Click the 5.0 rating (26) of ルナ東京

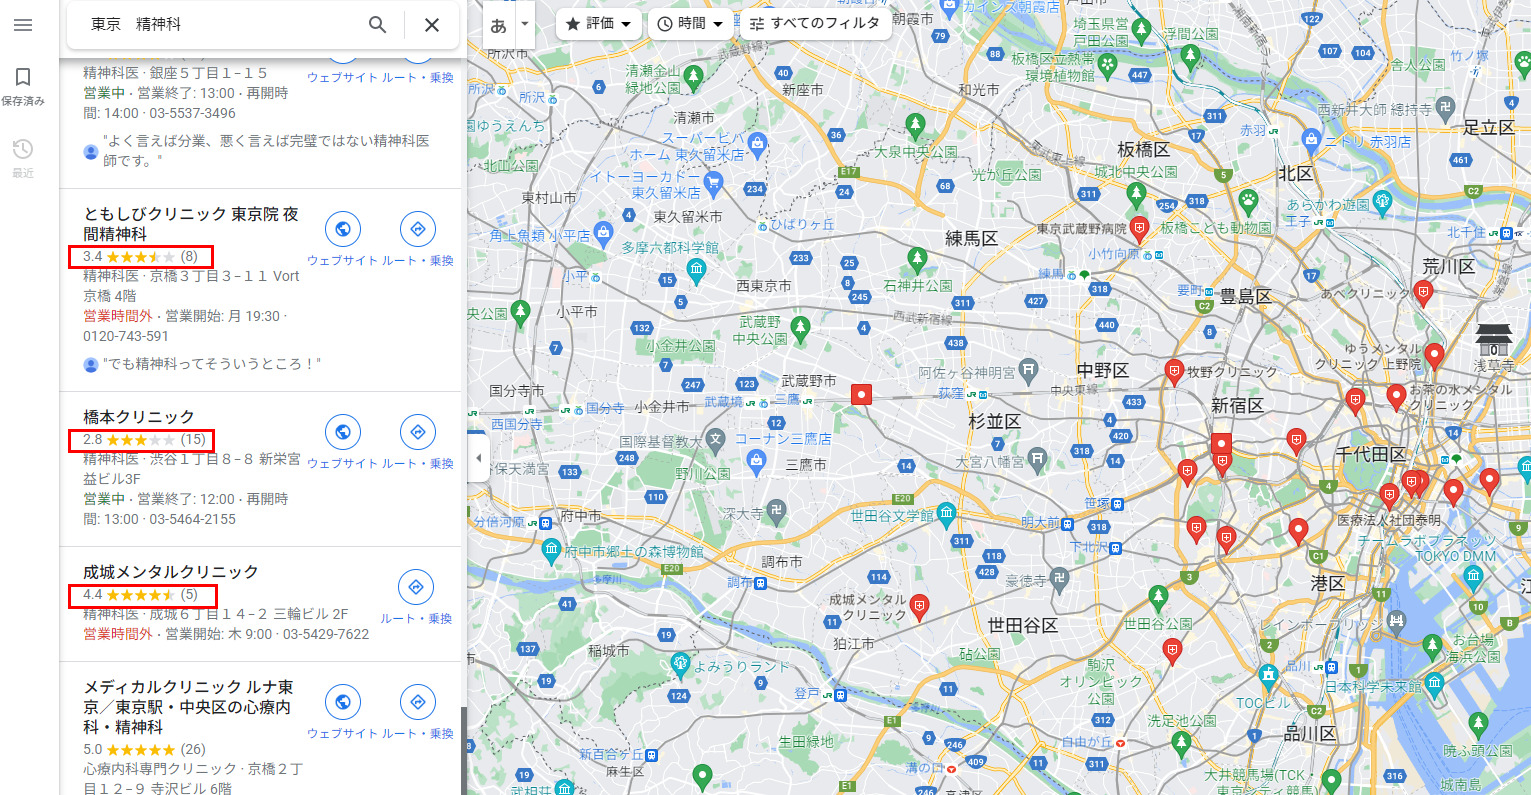144,749
